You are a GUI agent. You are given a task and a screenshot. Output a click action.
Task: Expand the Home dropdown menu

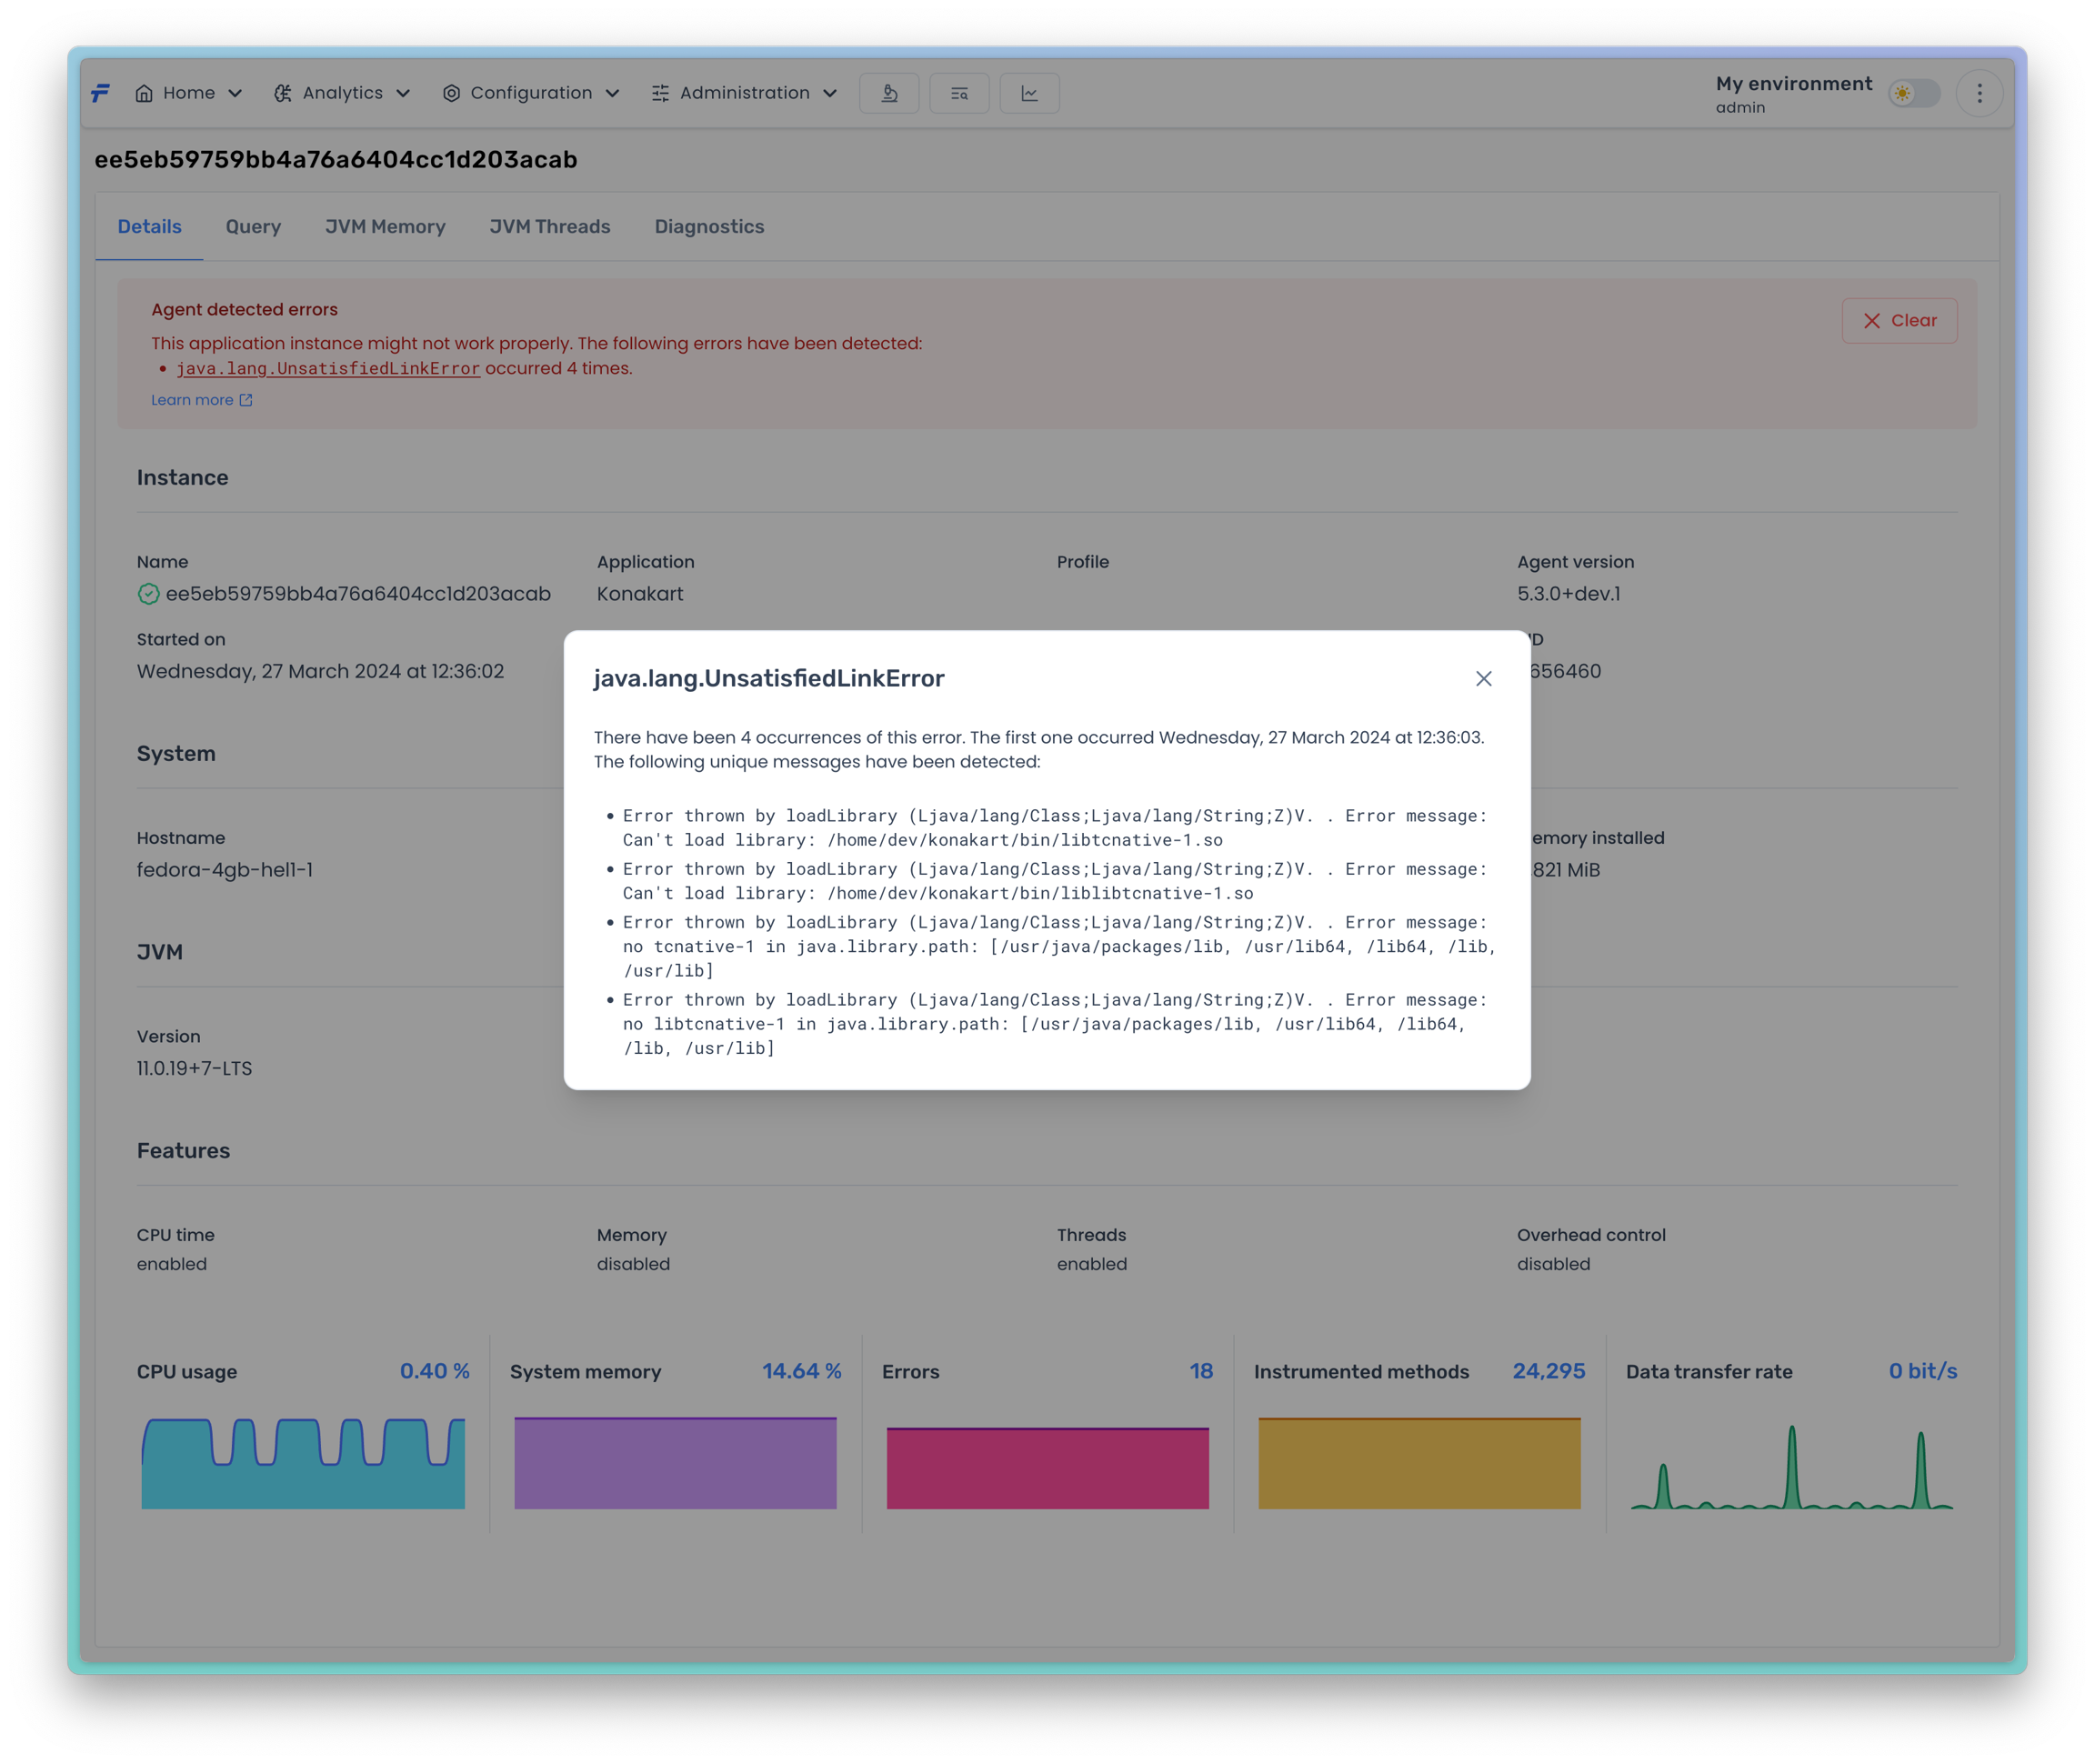pyautogui.click(x=189, y=93)
